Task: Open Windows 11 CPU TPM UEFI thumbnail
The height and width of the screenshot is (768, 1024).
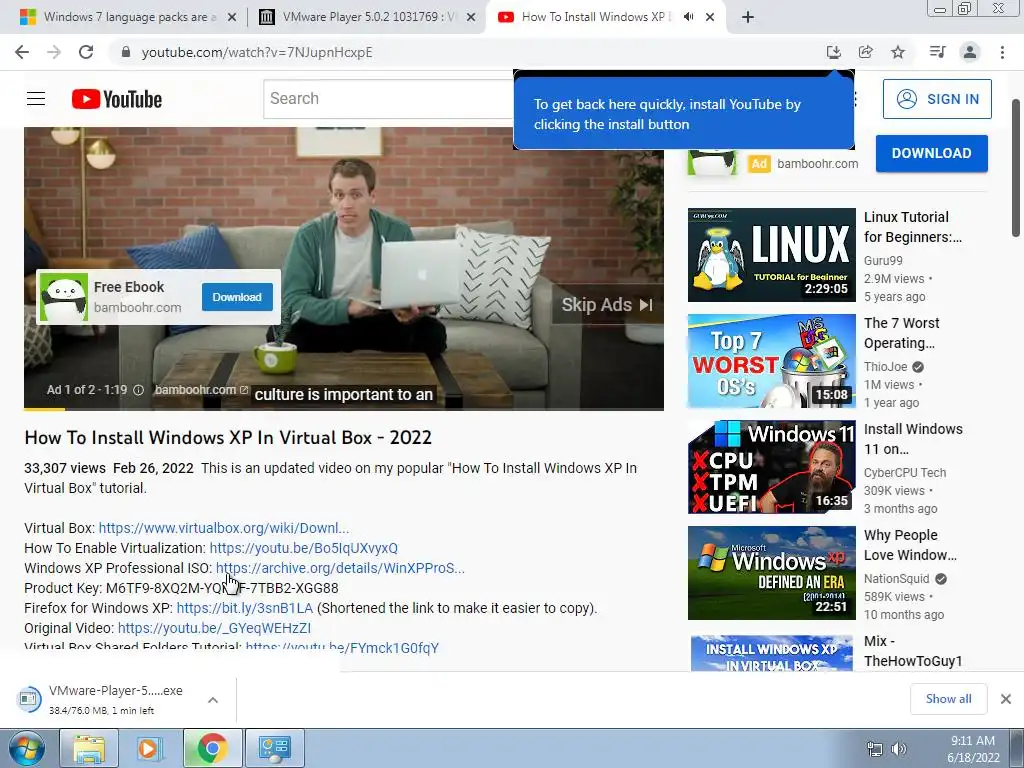Action: point(771,467)
